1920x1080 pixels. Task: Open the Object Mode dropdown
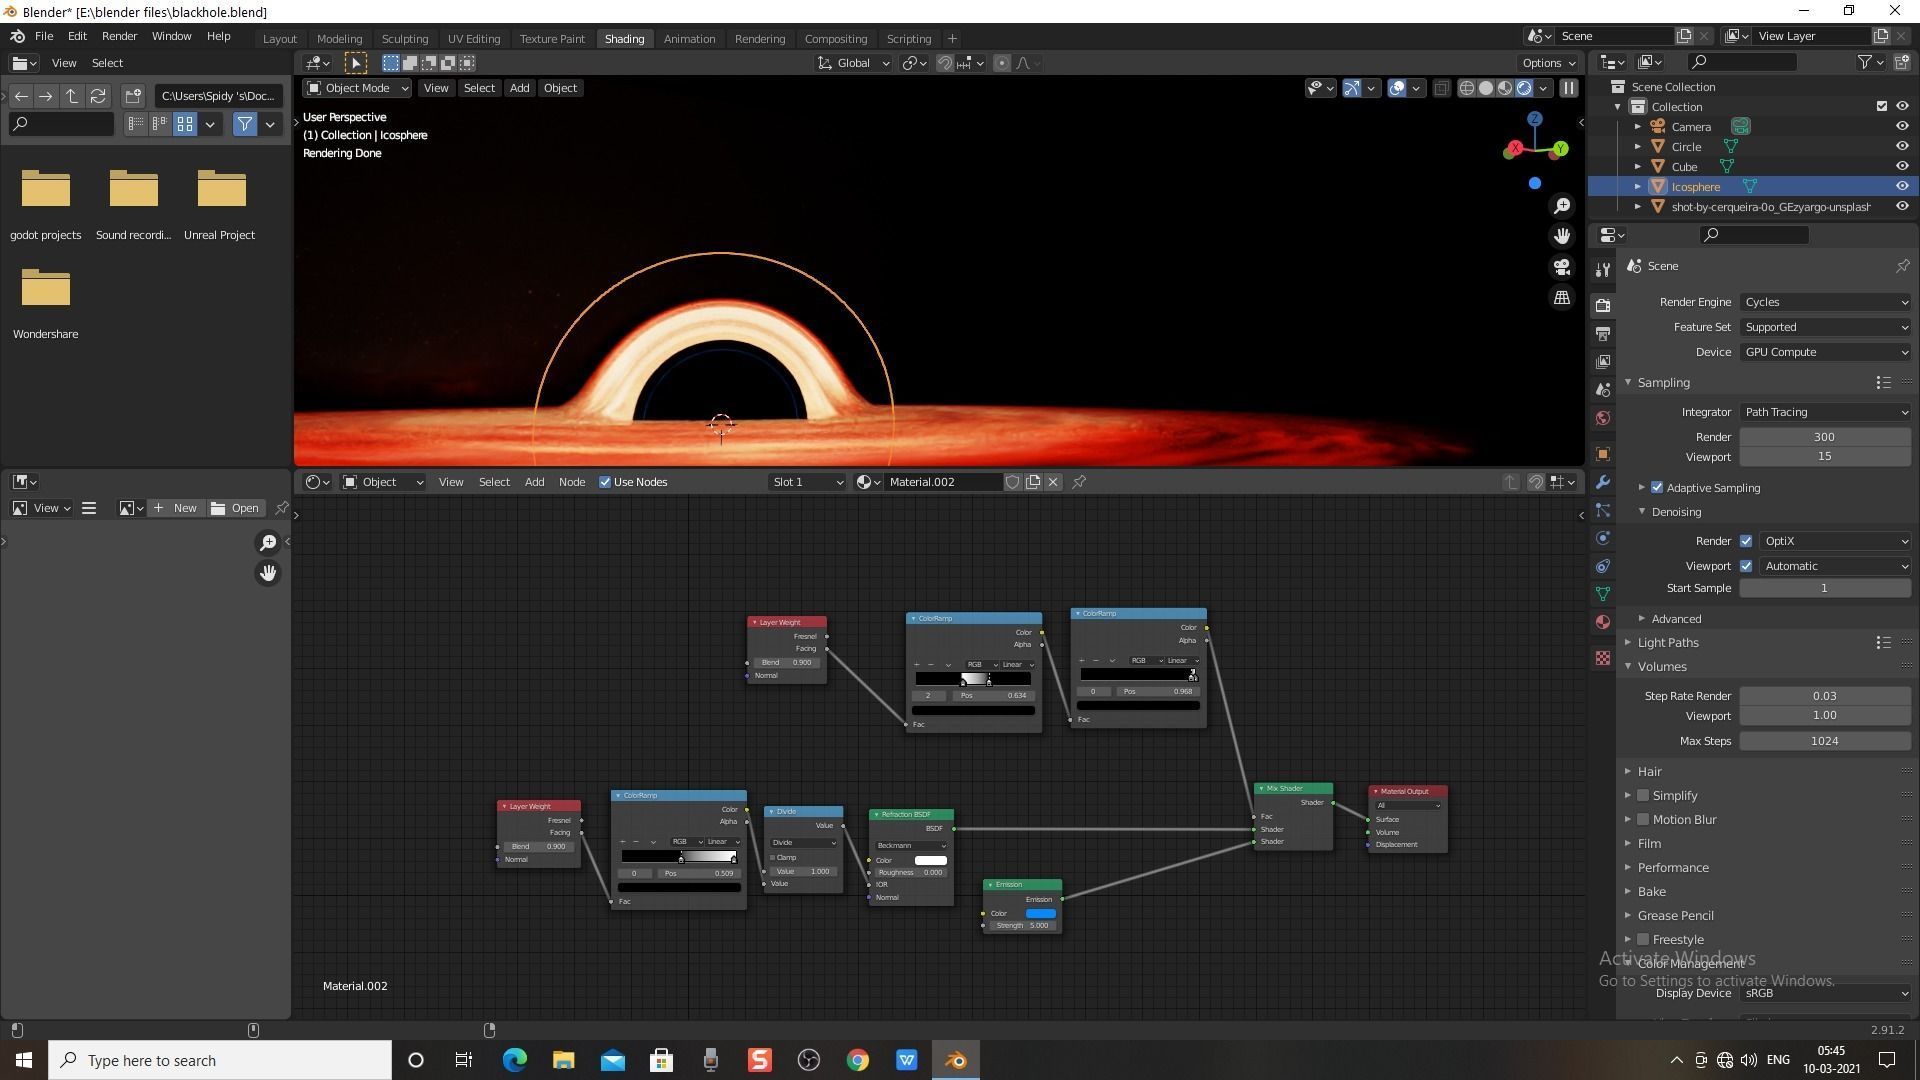point(357,88)
